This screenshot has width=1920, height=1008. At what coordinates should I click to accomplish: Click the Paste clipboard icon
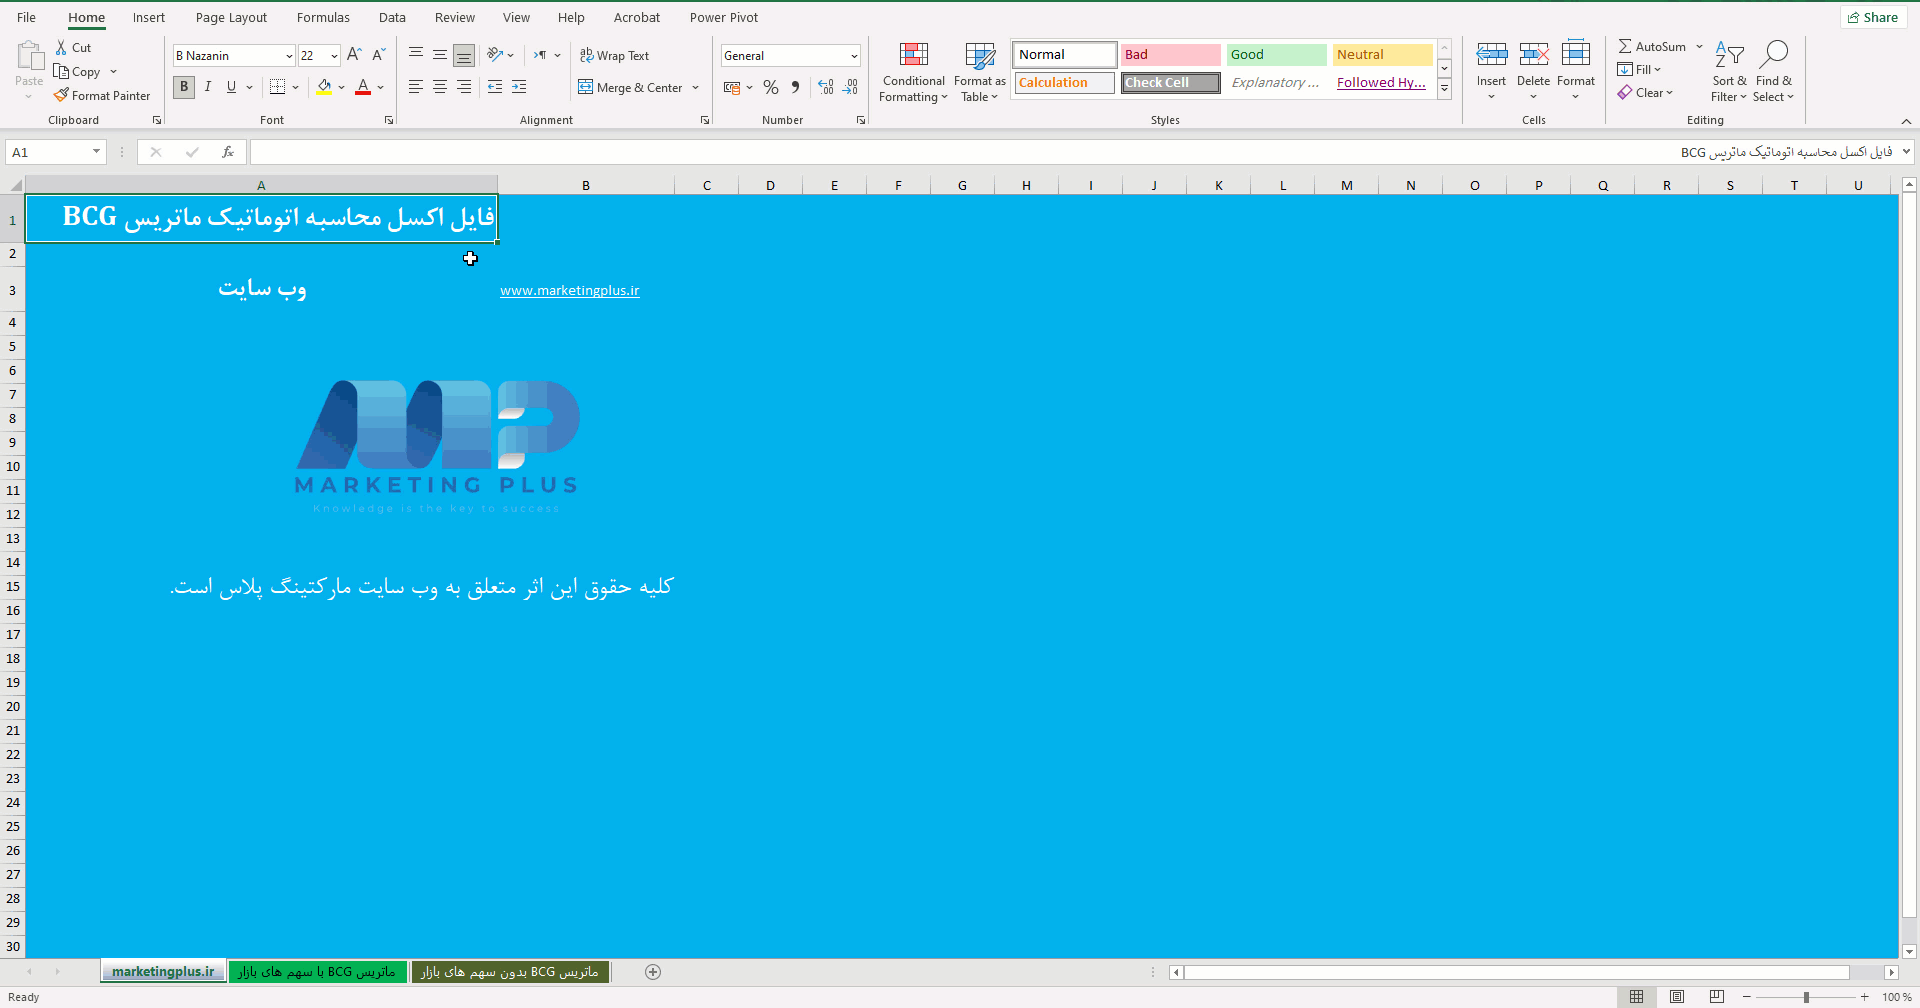tap(29, 57)
